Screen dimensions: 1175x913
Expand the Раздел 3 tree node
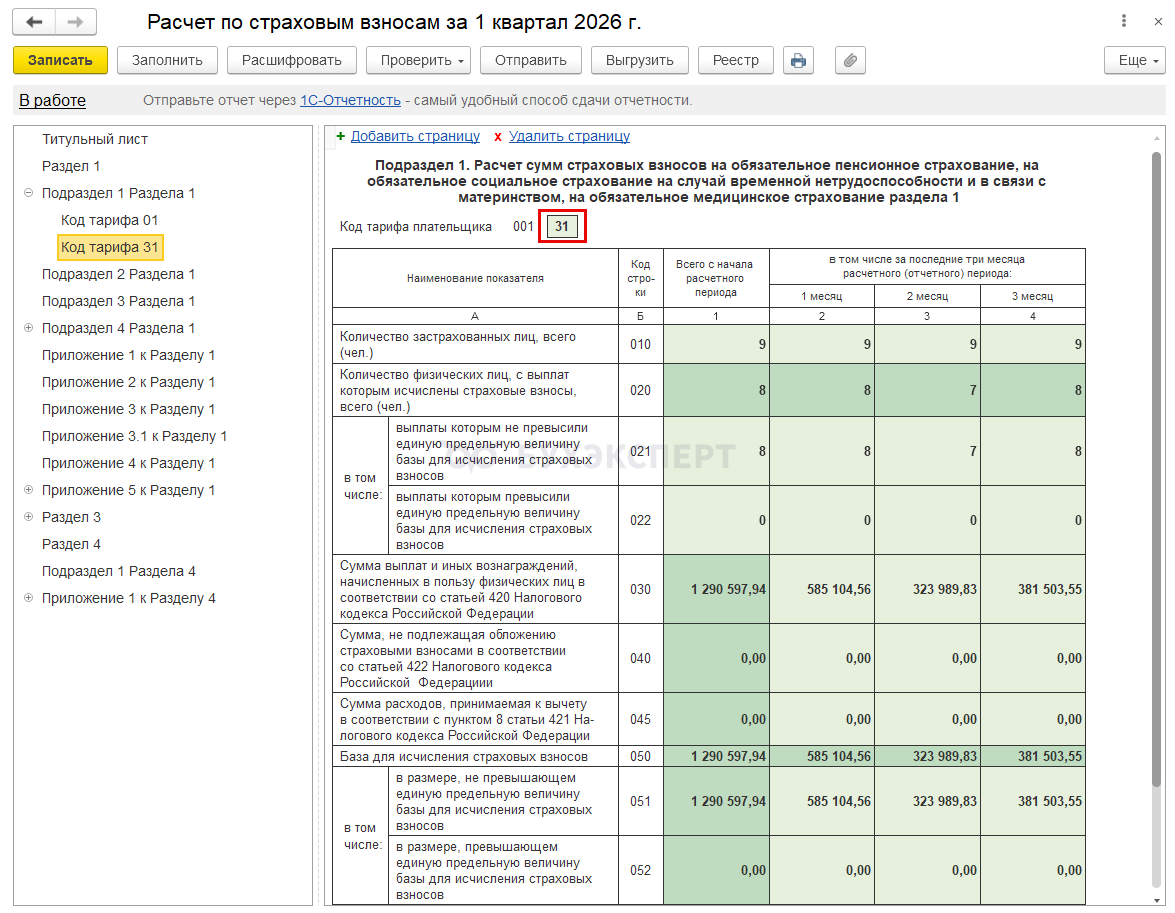(28, 517)
